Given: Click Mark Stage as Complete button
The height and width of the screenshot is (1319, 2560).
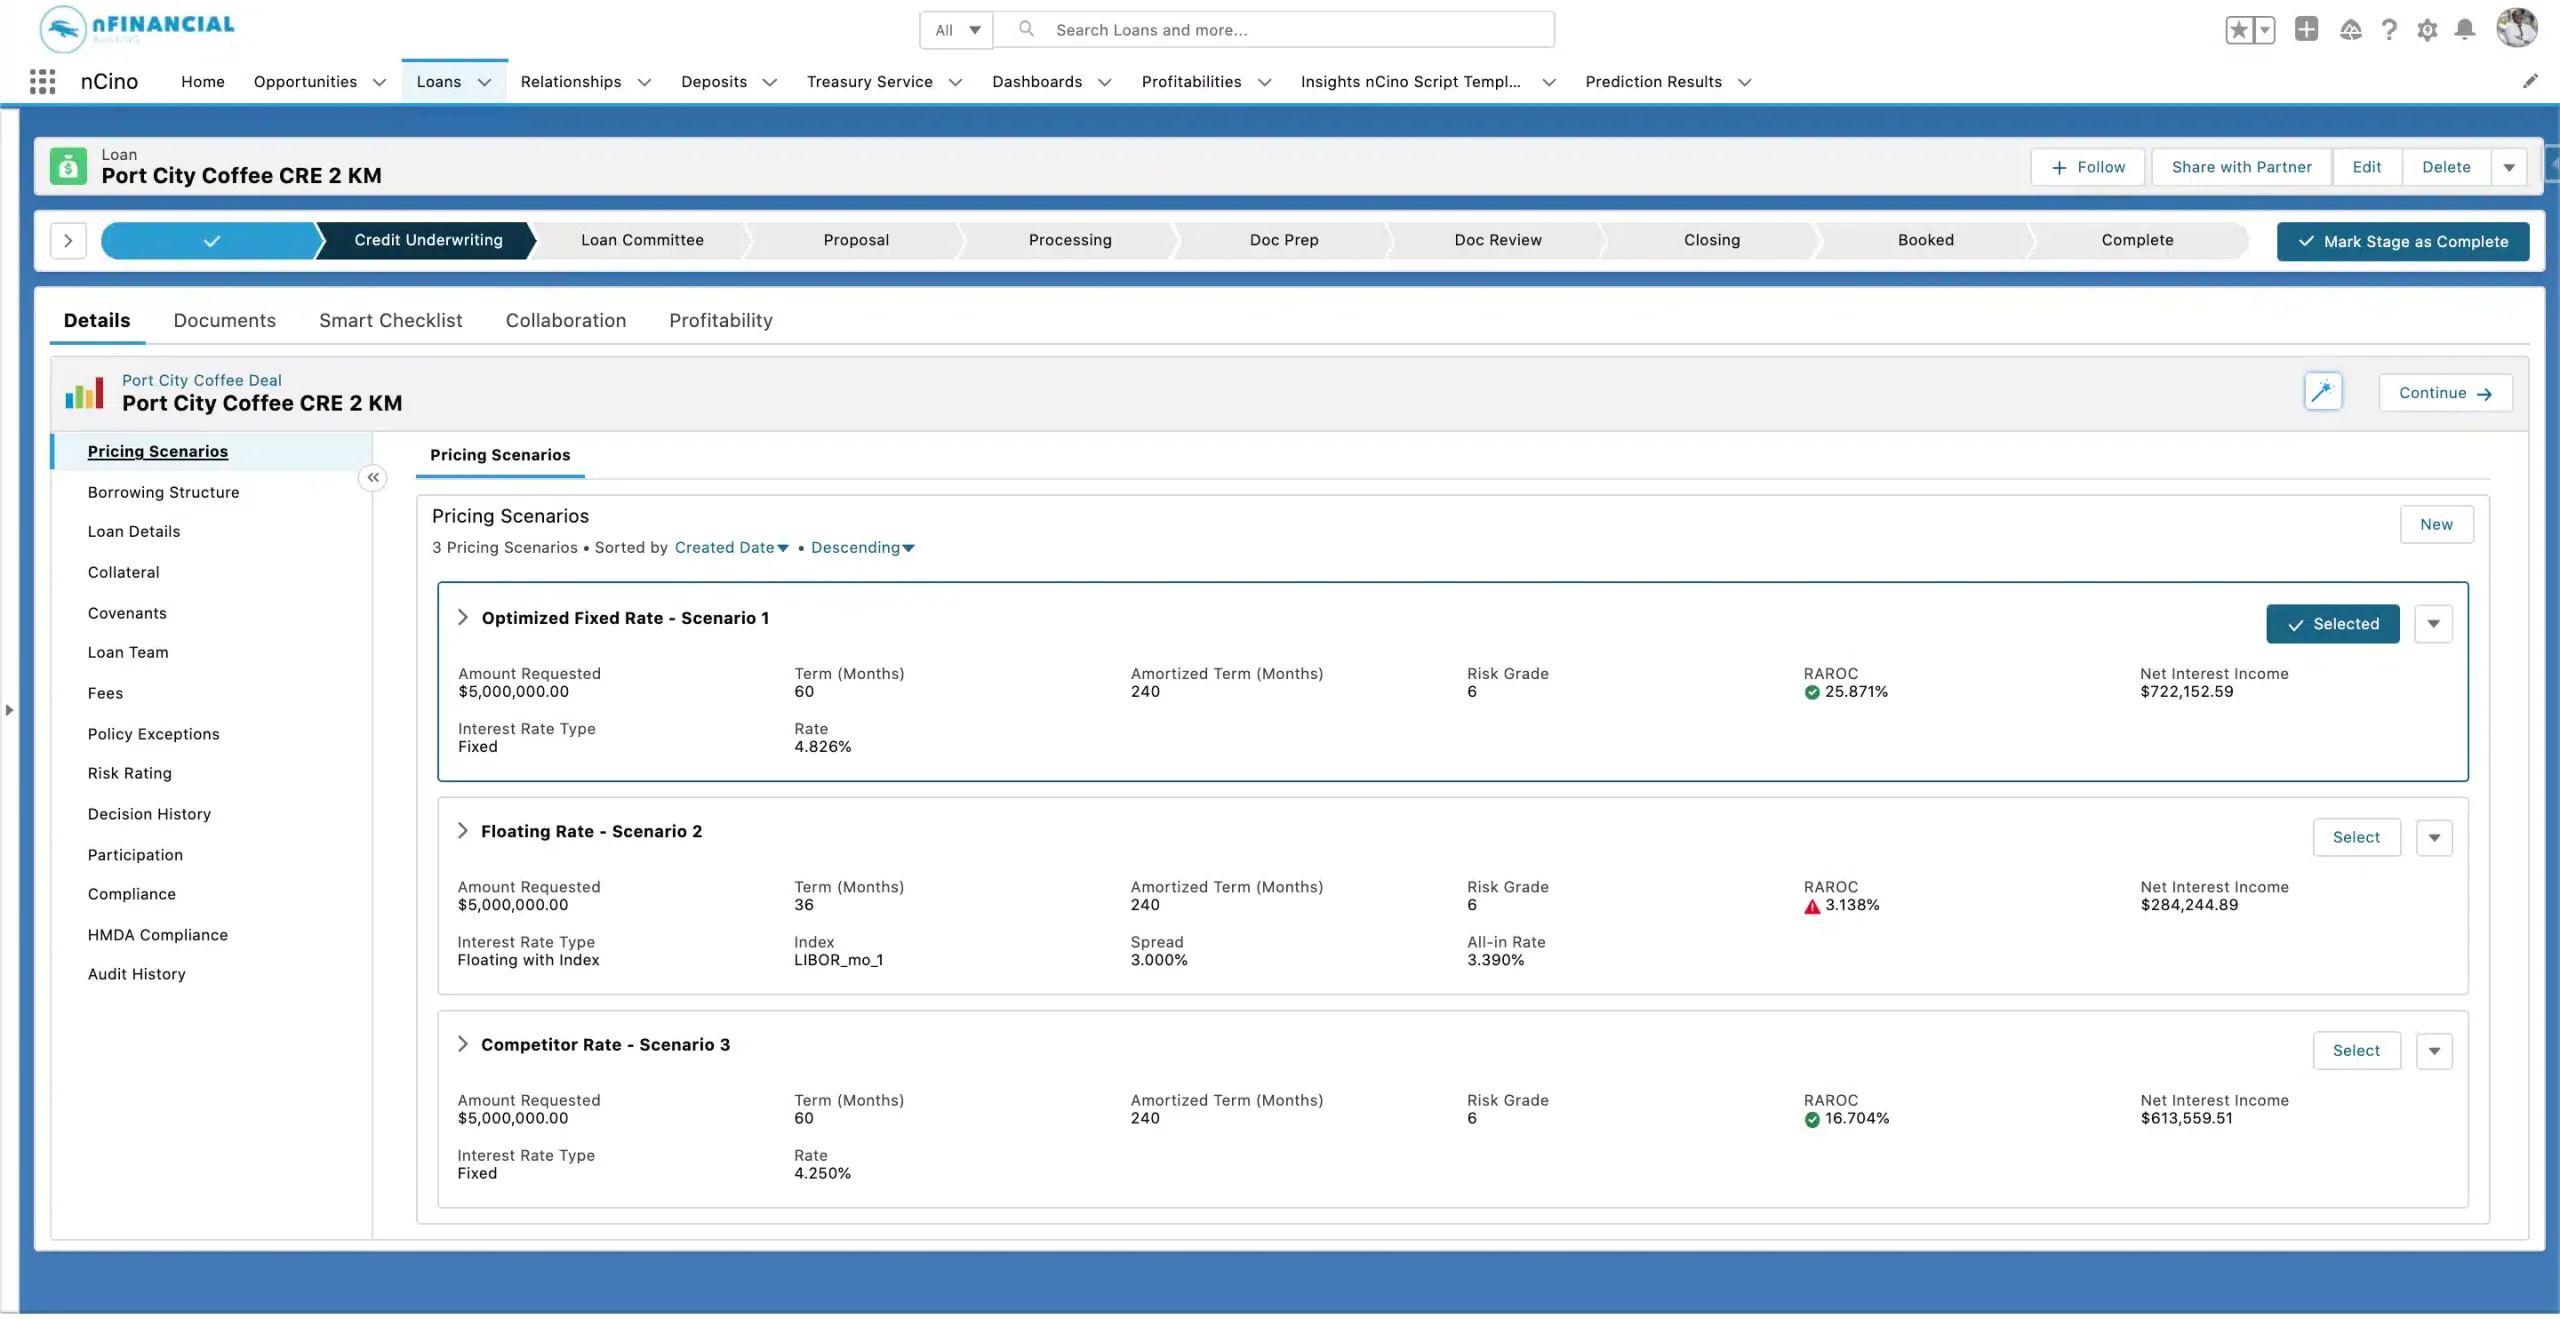Looking at the screenshot, I should click(x=2402, y=242).
